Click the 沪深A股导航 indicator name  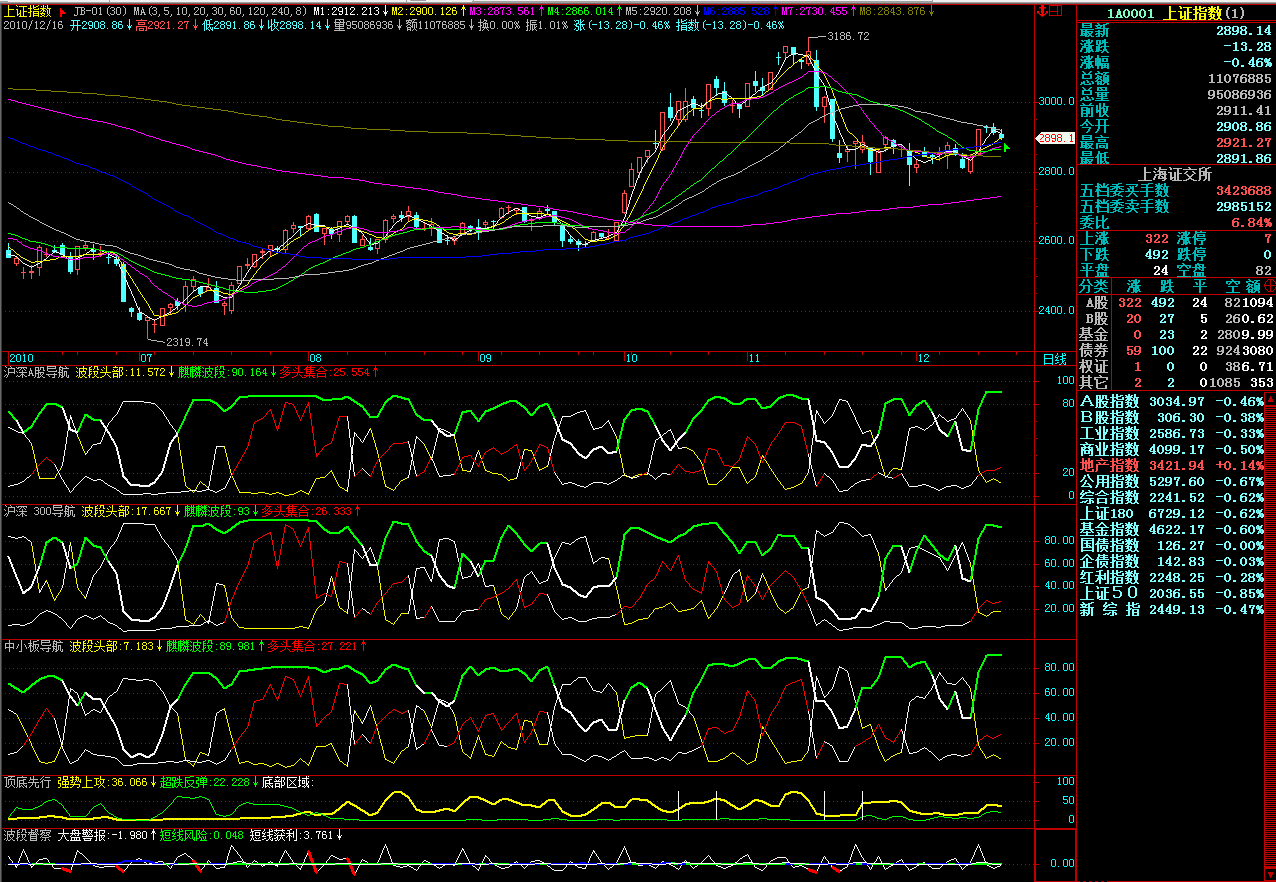36,372
